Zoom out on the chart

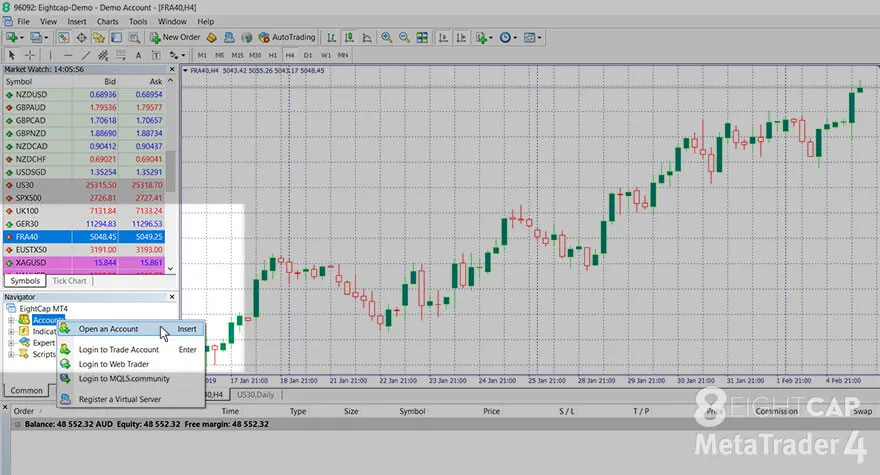[x=404, y=38]
